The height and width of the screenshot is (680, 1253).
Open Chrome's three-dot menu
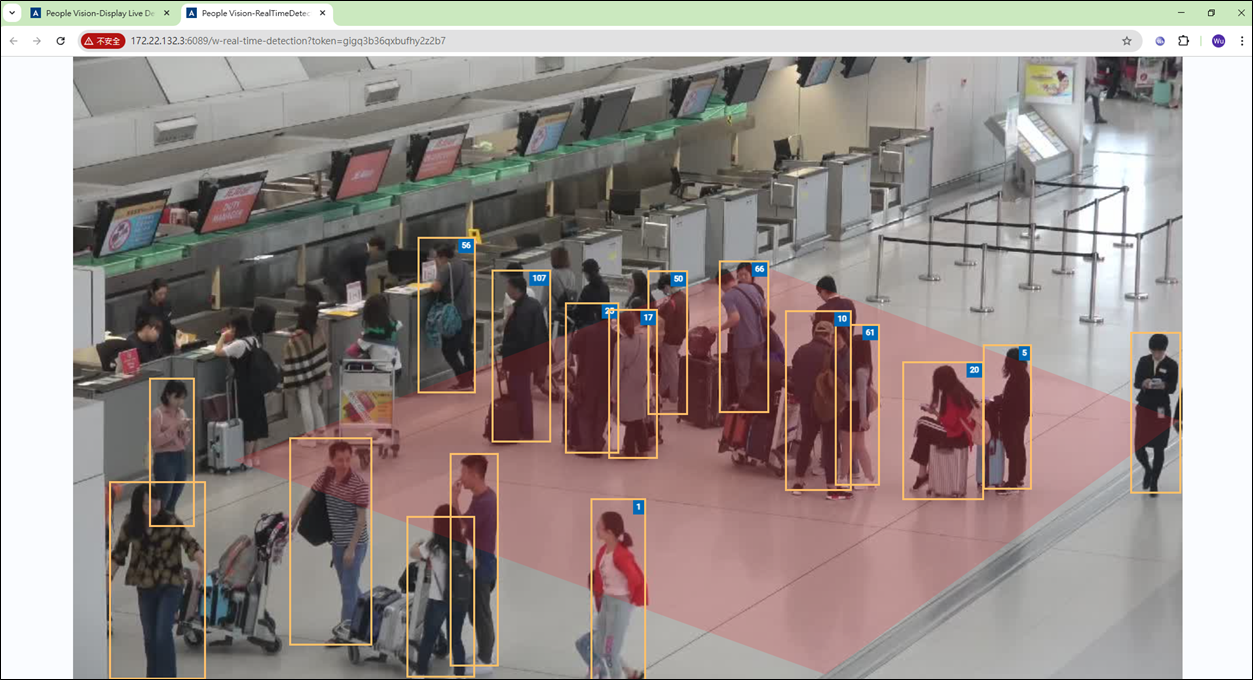(1240, 41)
